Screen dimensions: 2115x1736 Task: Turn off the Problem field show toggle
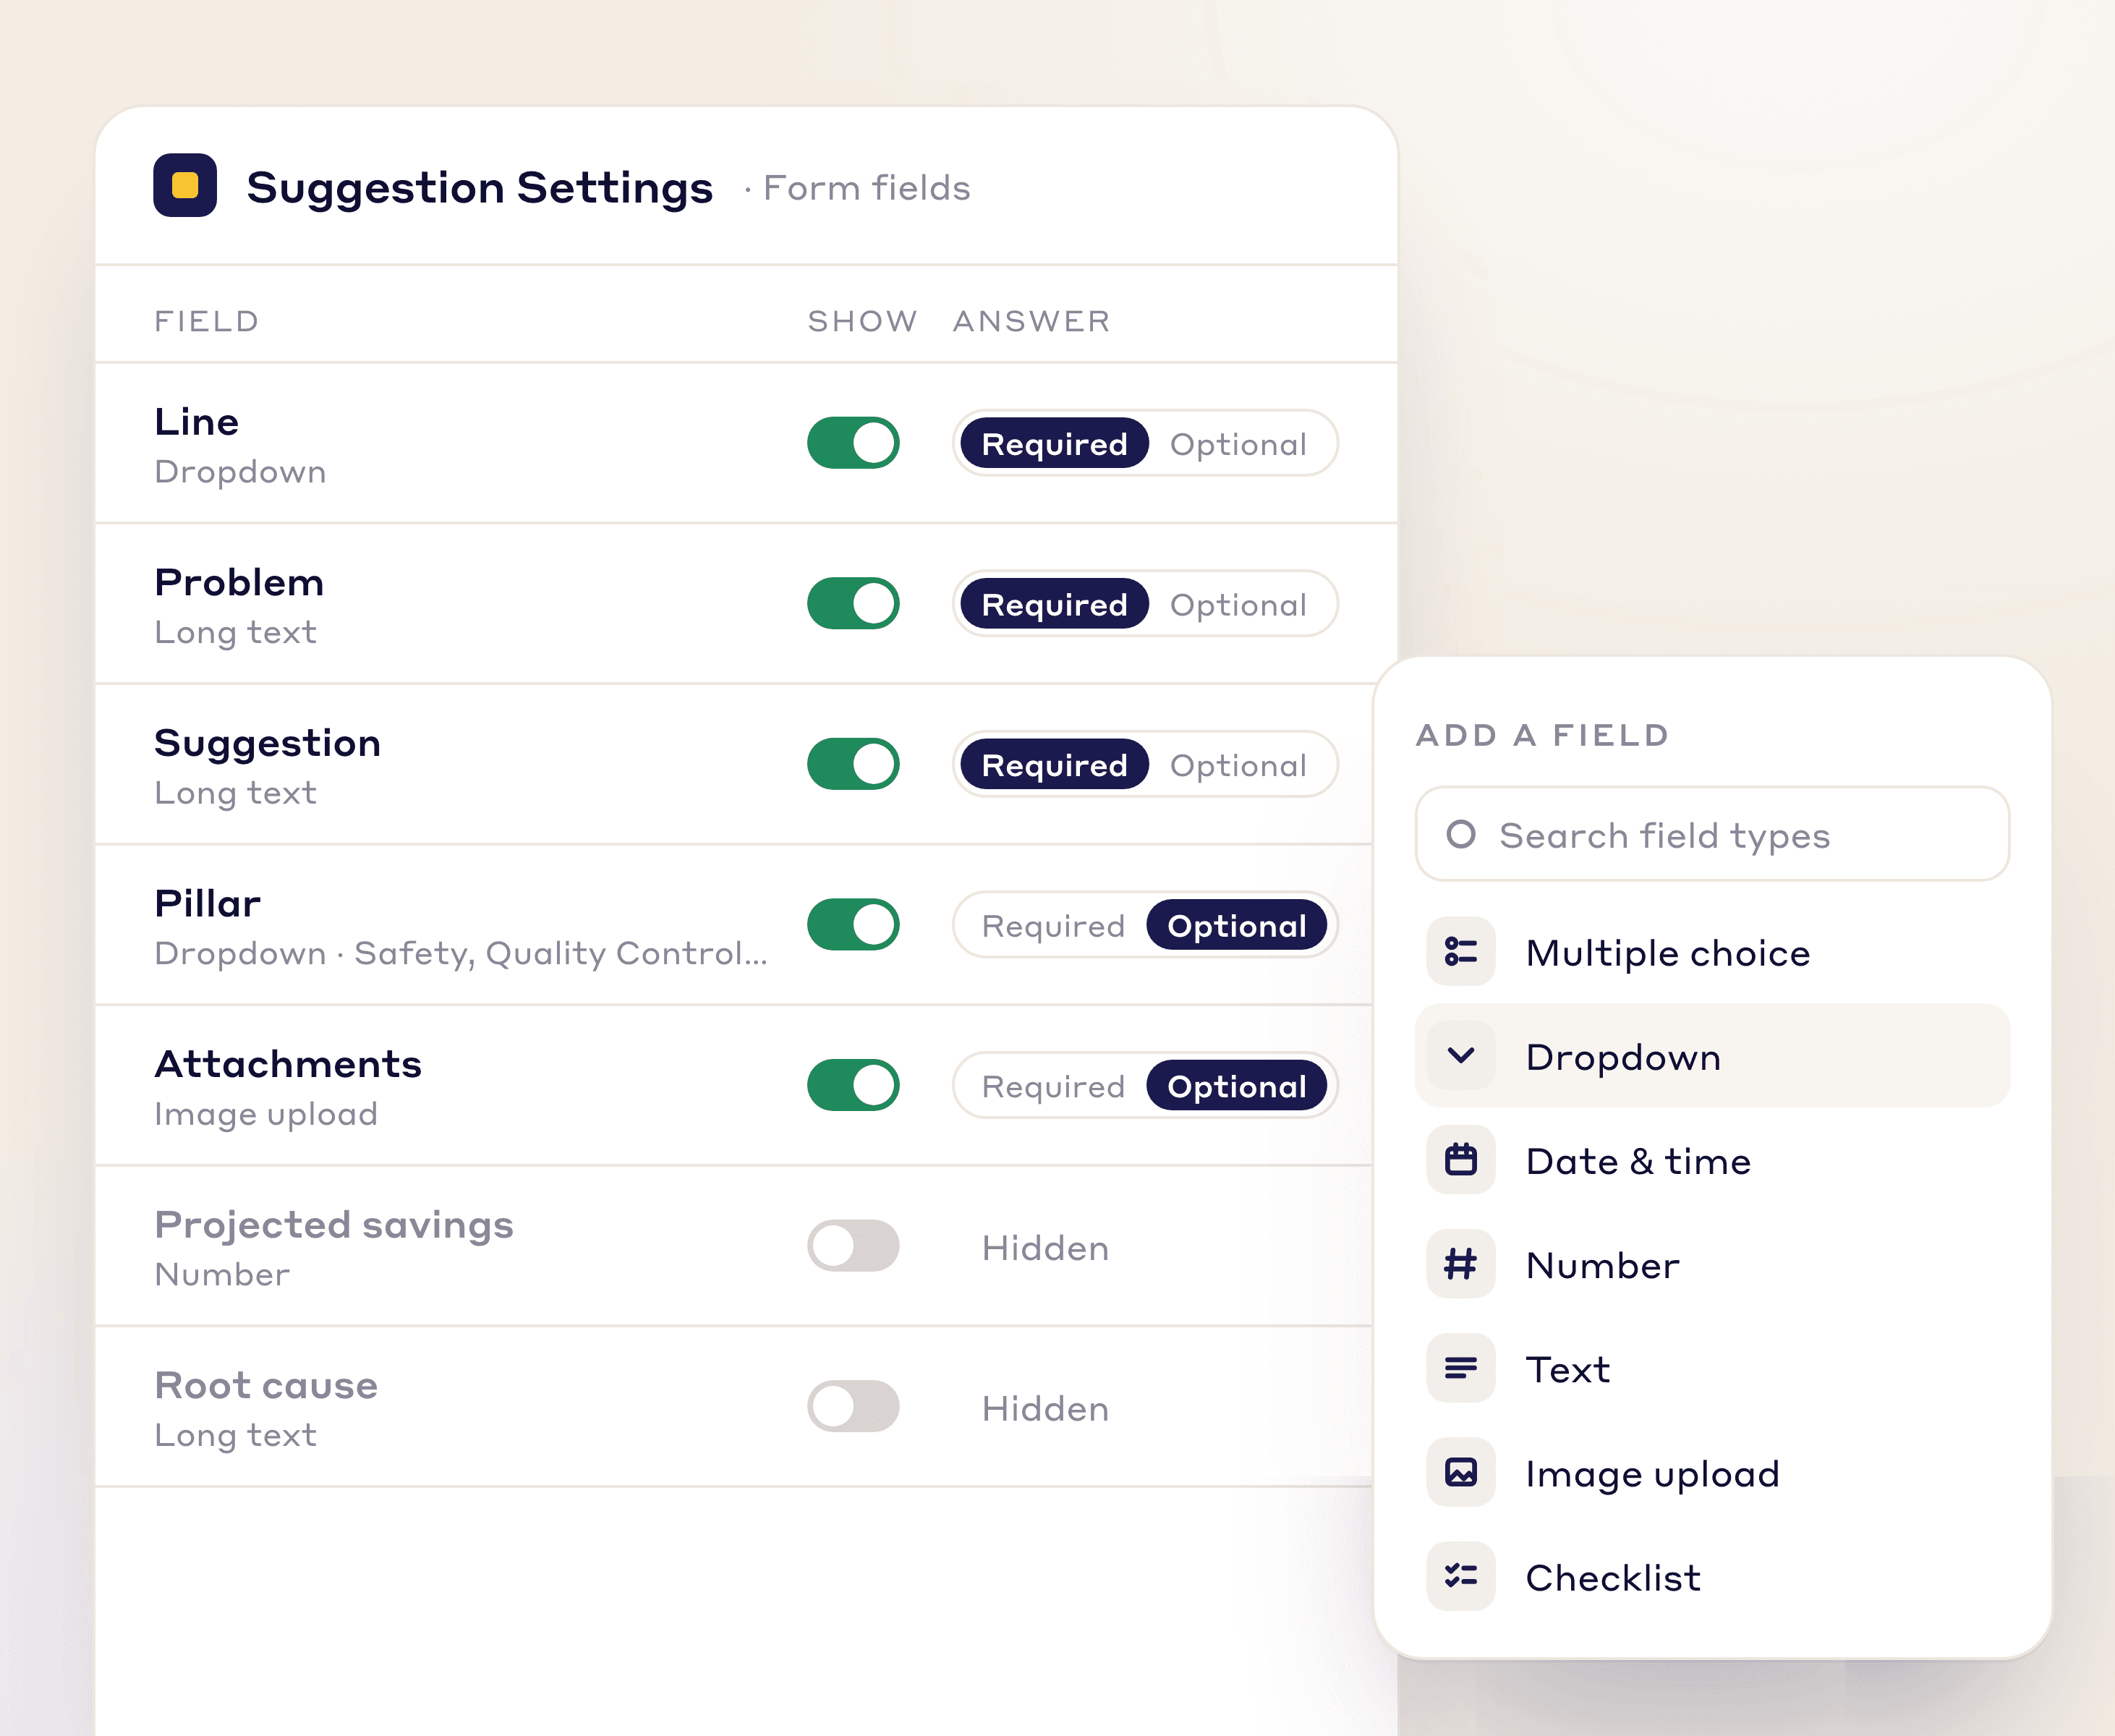tap(853, 603)
